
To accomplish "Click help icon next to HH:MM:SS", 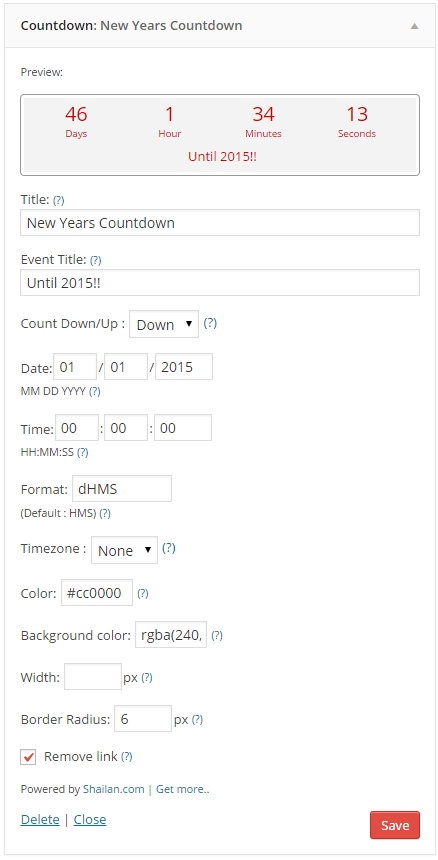I will tap(83, 452).
